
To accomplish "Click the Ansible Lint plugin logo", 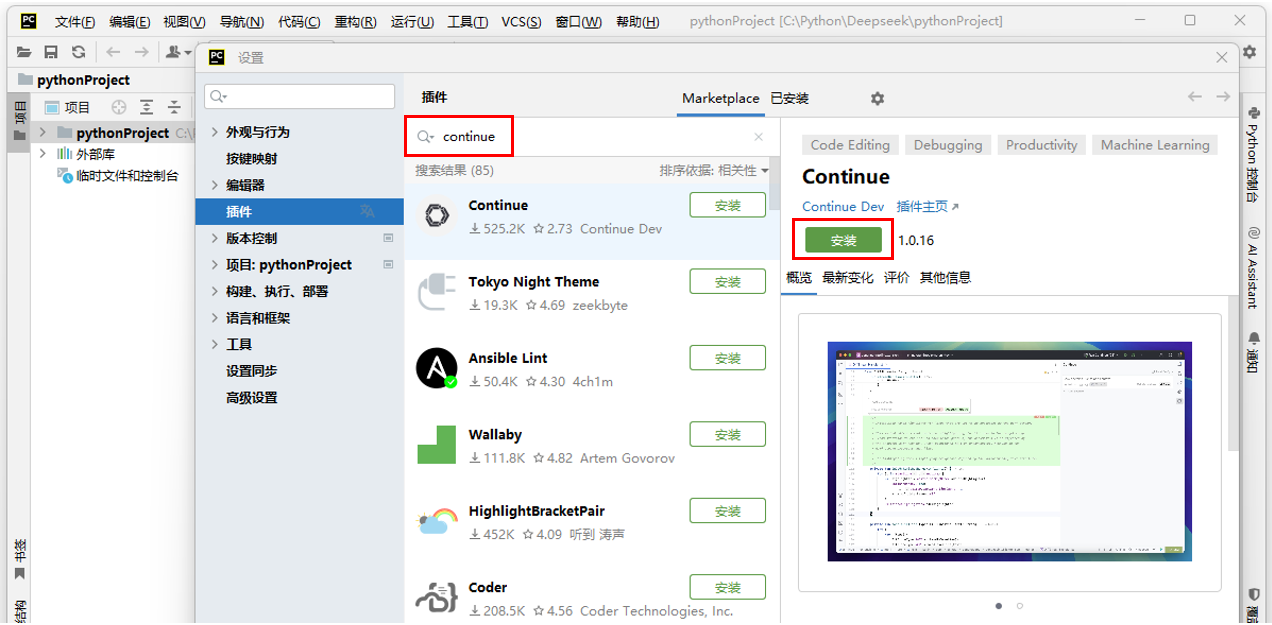I will (436, 368).
